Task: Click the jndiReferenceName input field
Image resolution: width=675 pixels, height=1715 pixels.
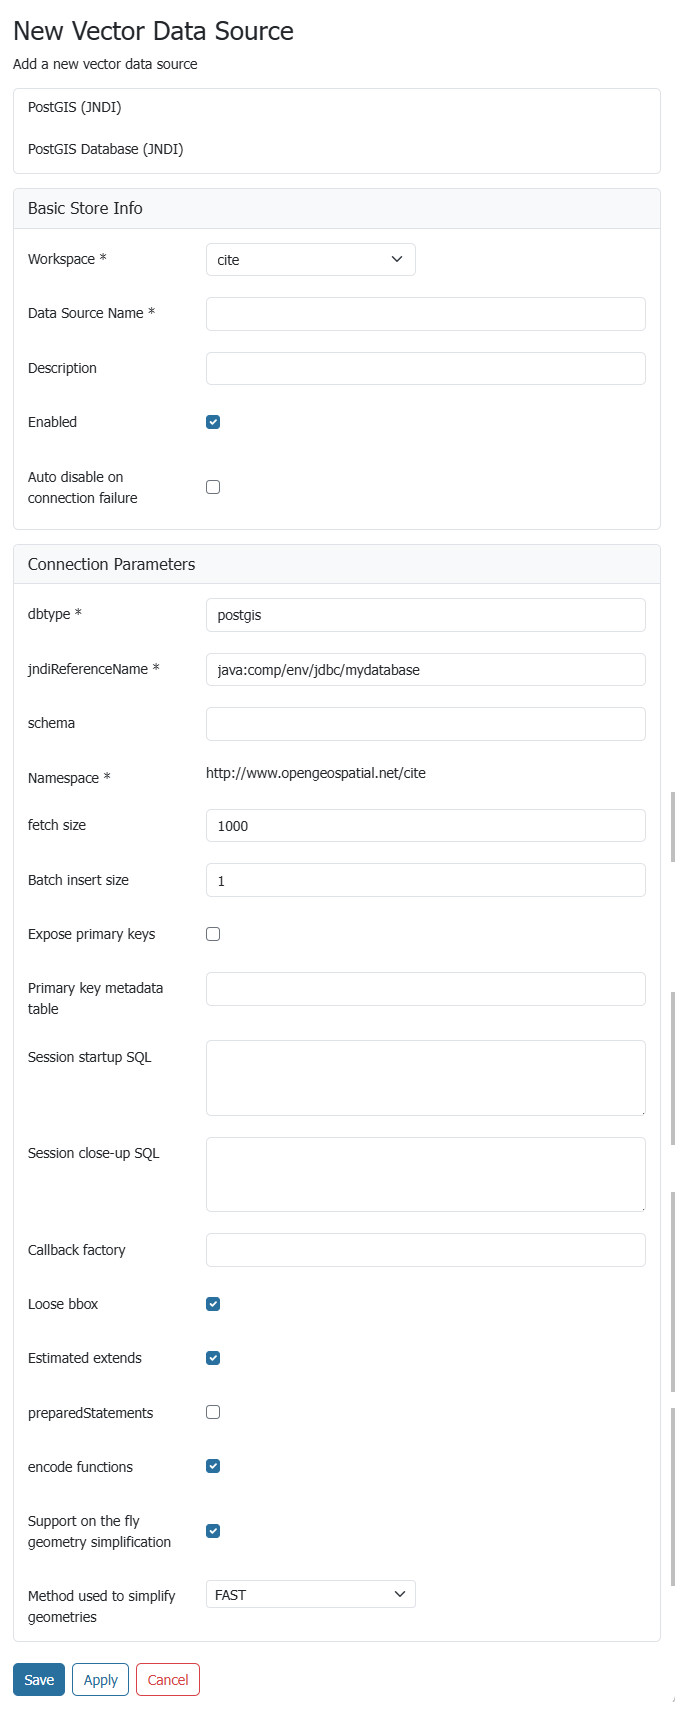Action: [425, 670]
